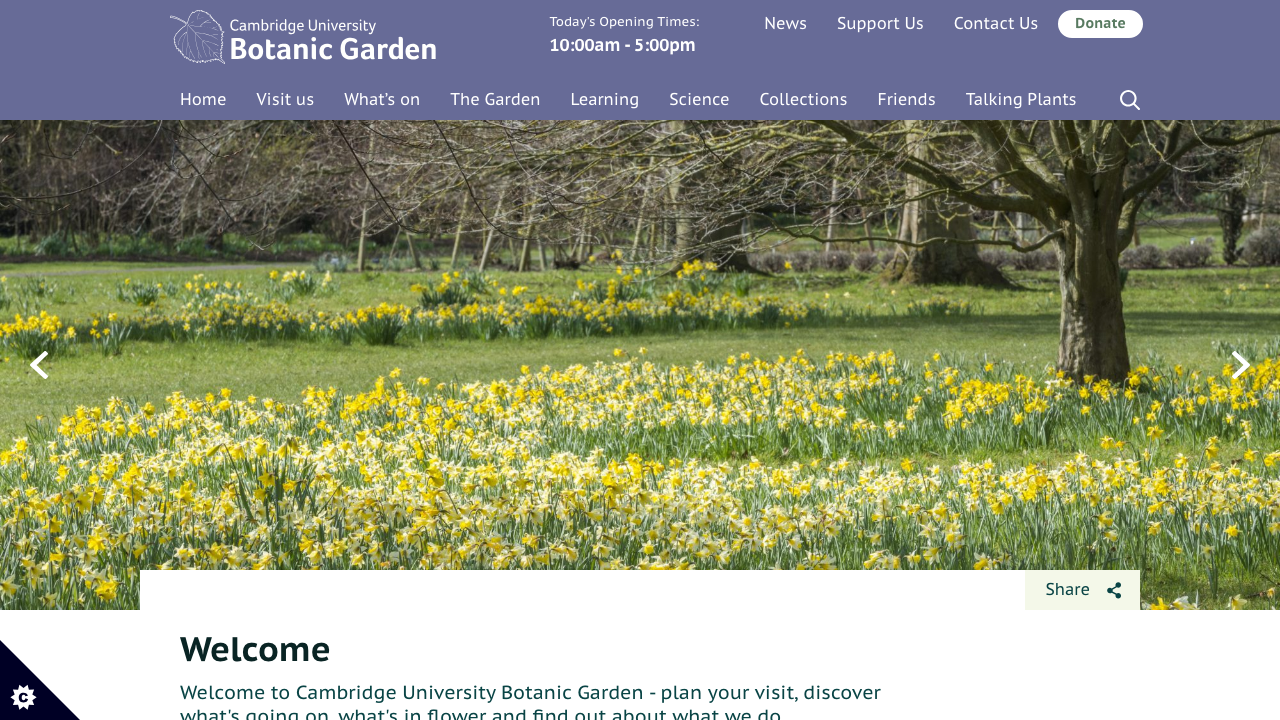Advance the carousel with the next arrow
This screenshot has width=1280, height=720.
coord(1240,364)
